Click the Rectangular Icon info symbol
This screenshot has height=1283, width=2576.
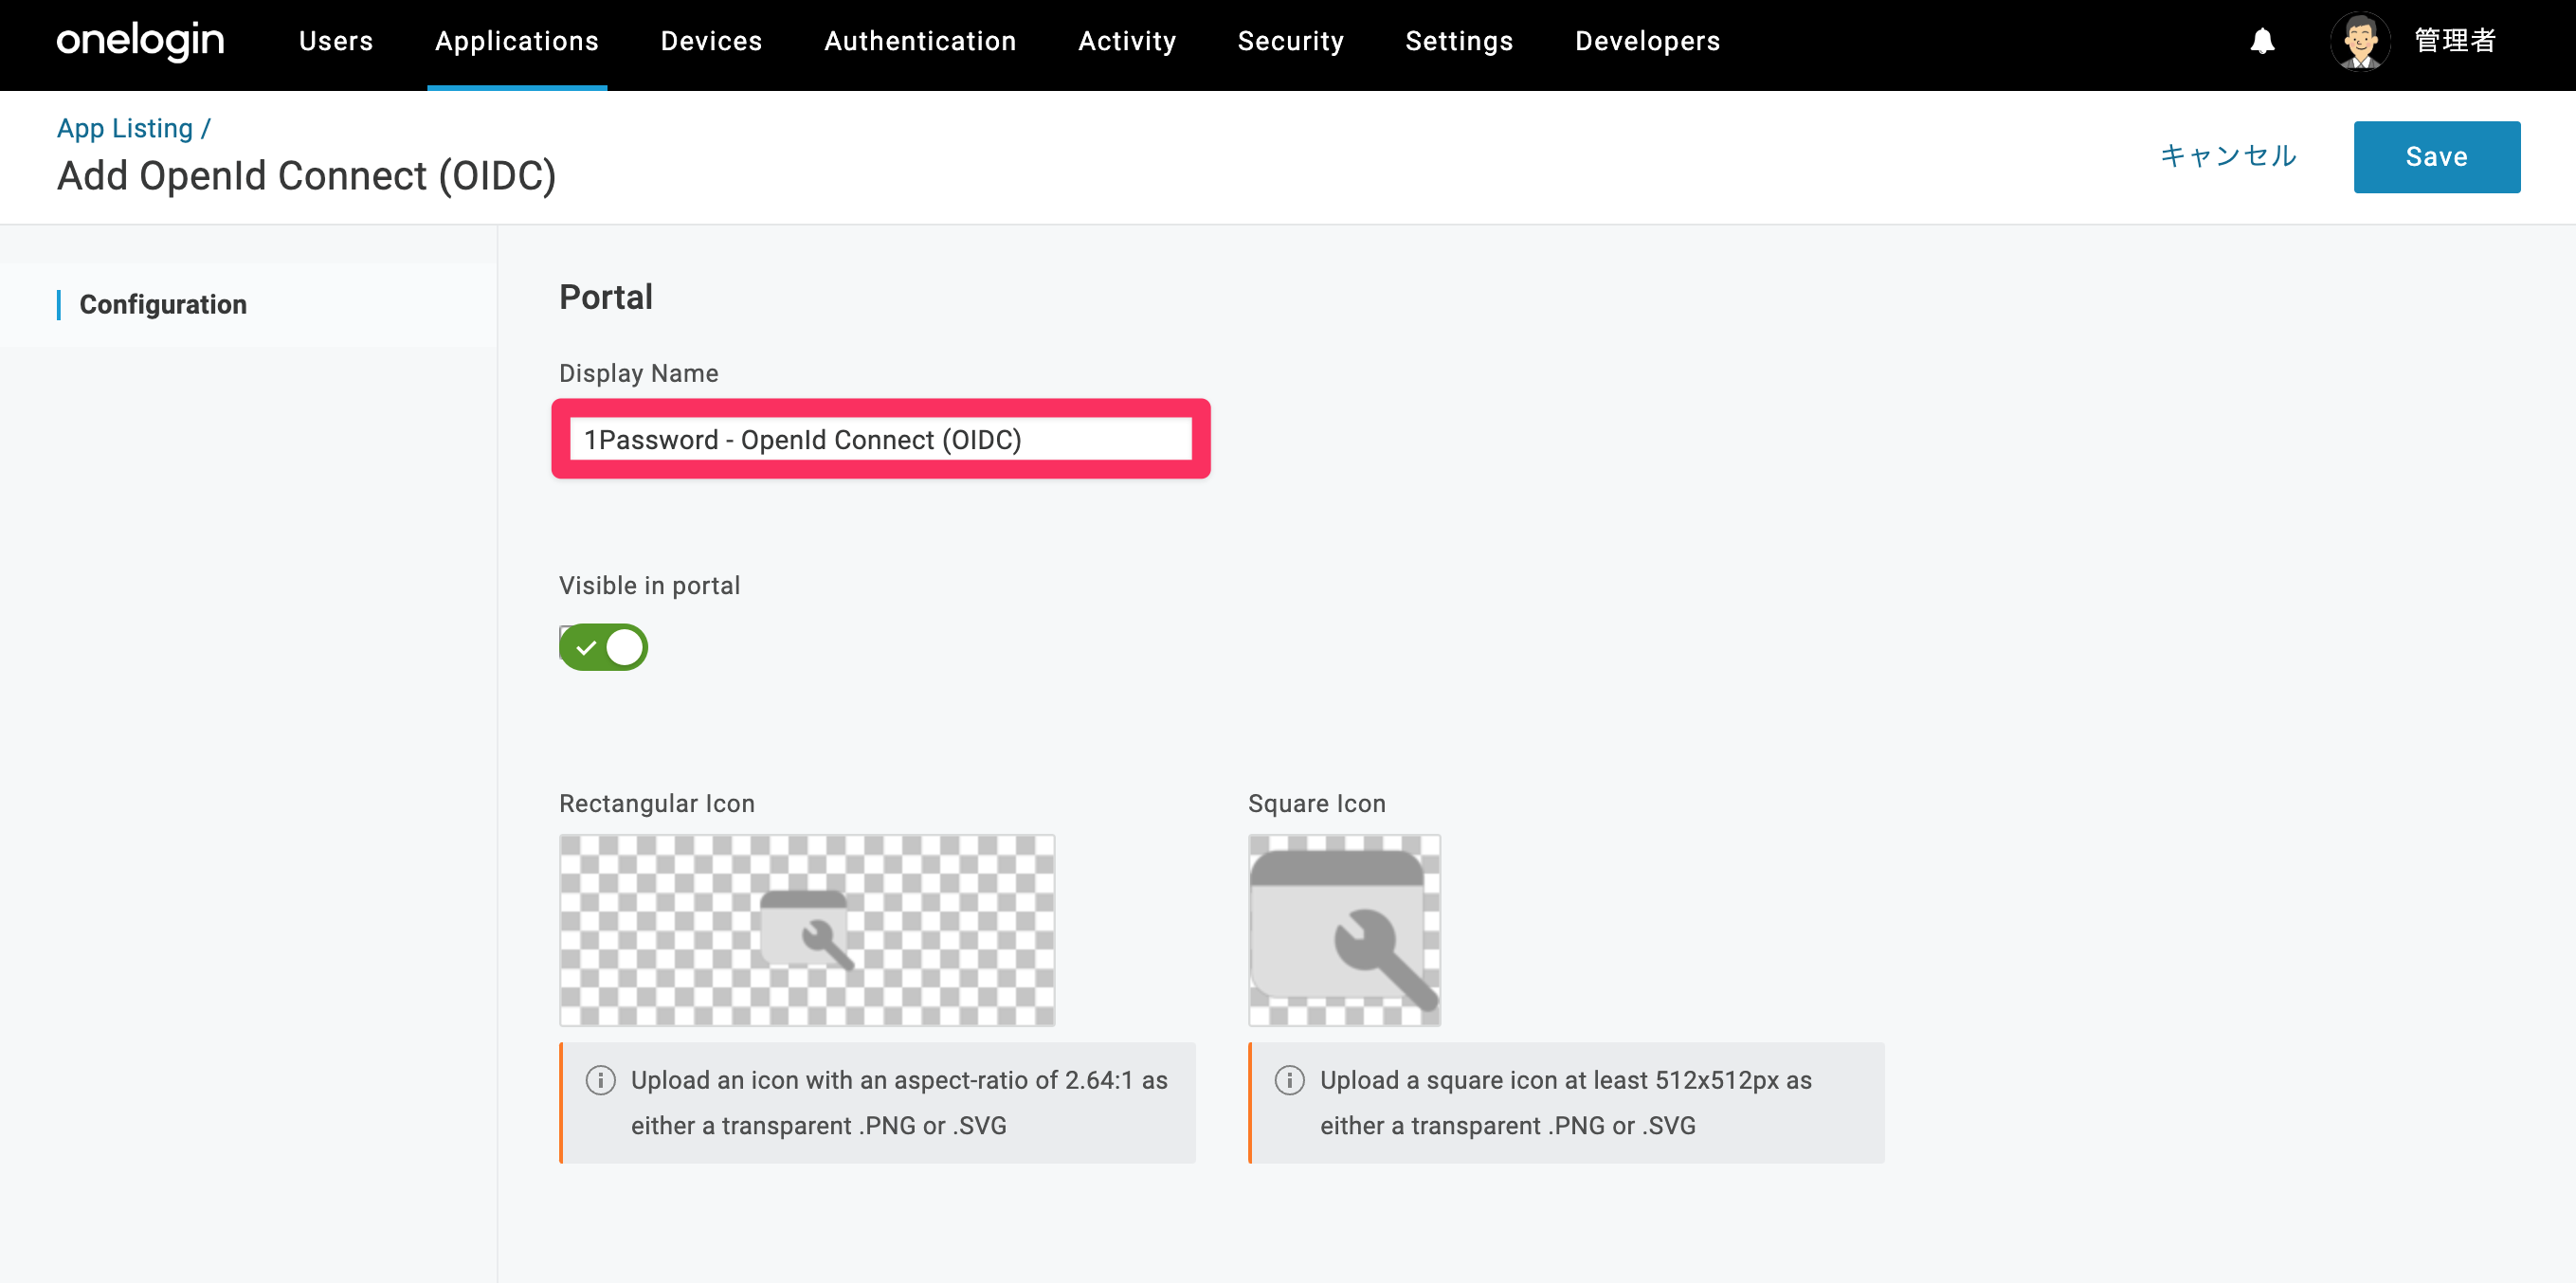[x=600, y=1080]
